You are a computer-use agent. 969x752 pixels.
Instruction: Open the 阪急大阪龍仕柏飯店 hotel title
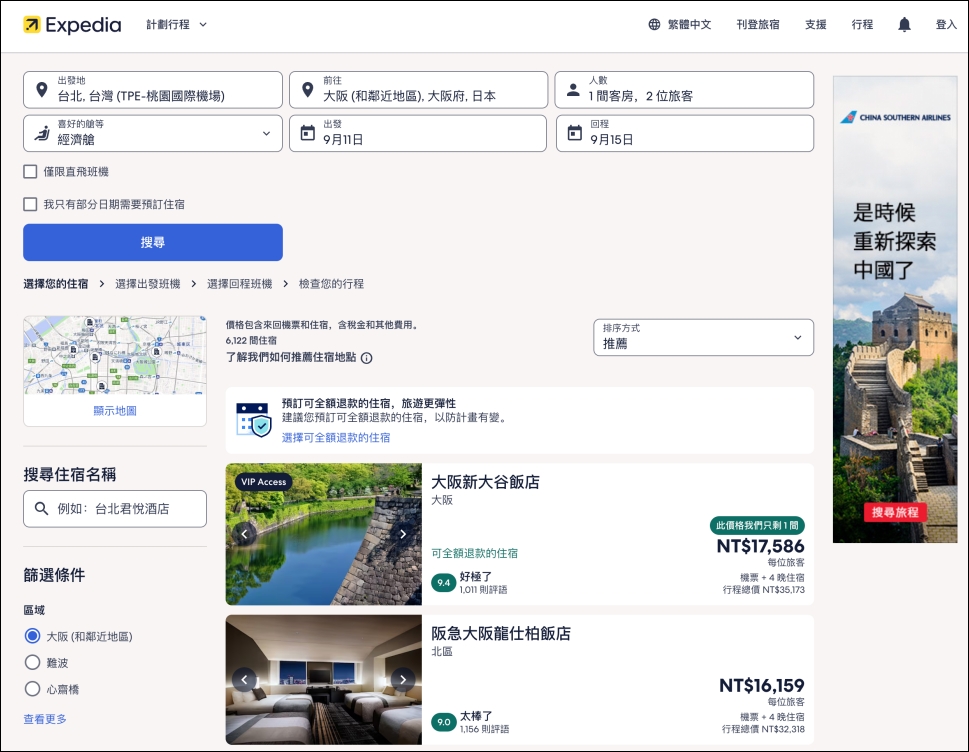(x=501, y=633)
